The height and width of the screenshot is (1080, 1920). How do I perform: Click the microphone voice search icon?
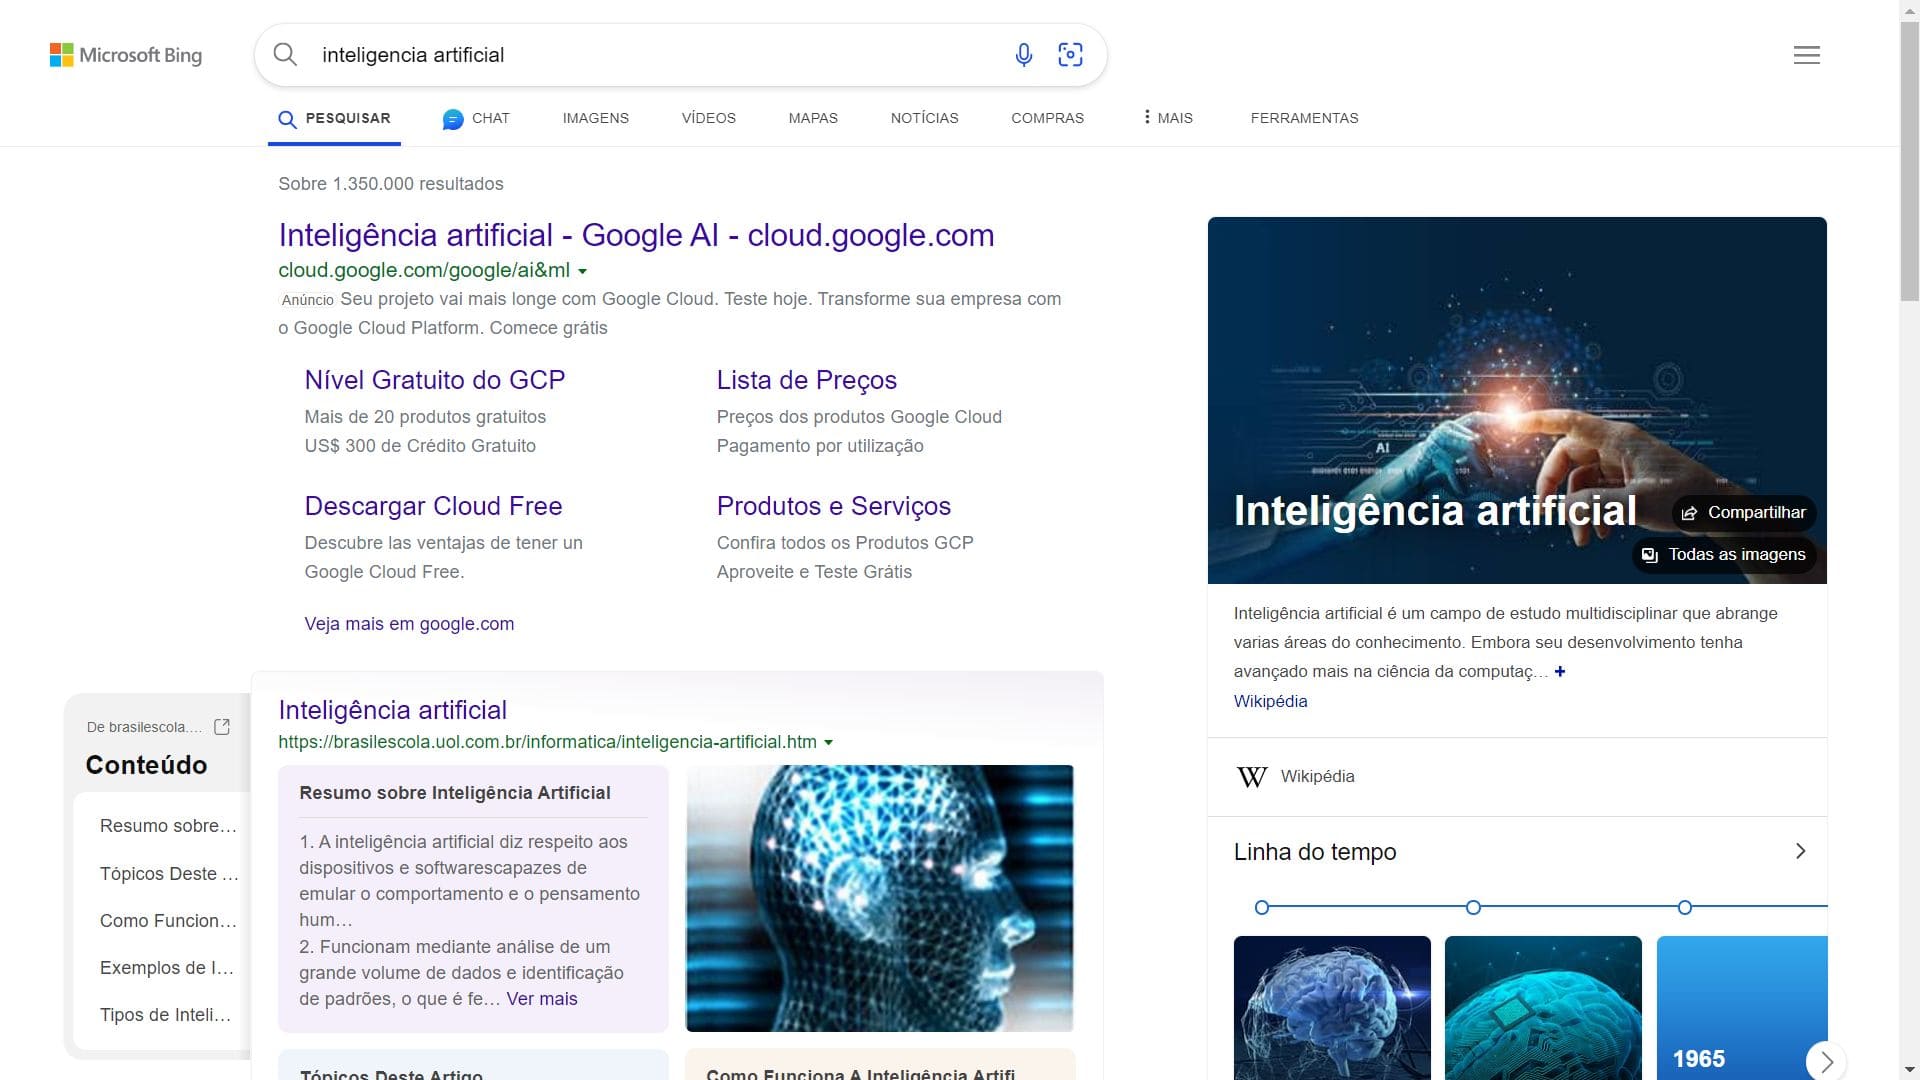(1023, 55)
